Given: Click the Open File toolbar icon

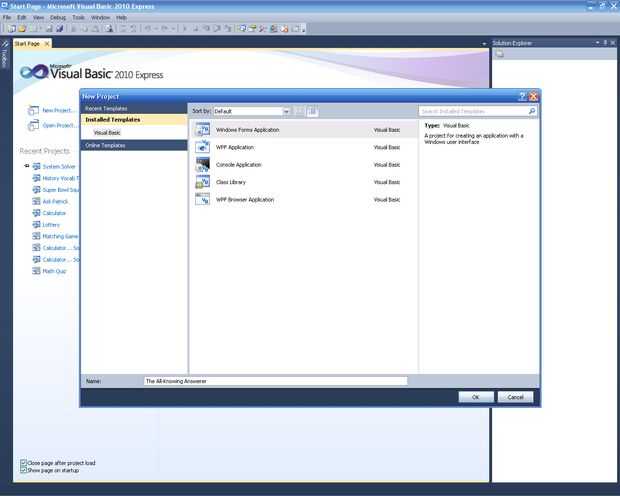Looking at the screenshot, I should click(x=22, y=28).
